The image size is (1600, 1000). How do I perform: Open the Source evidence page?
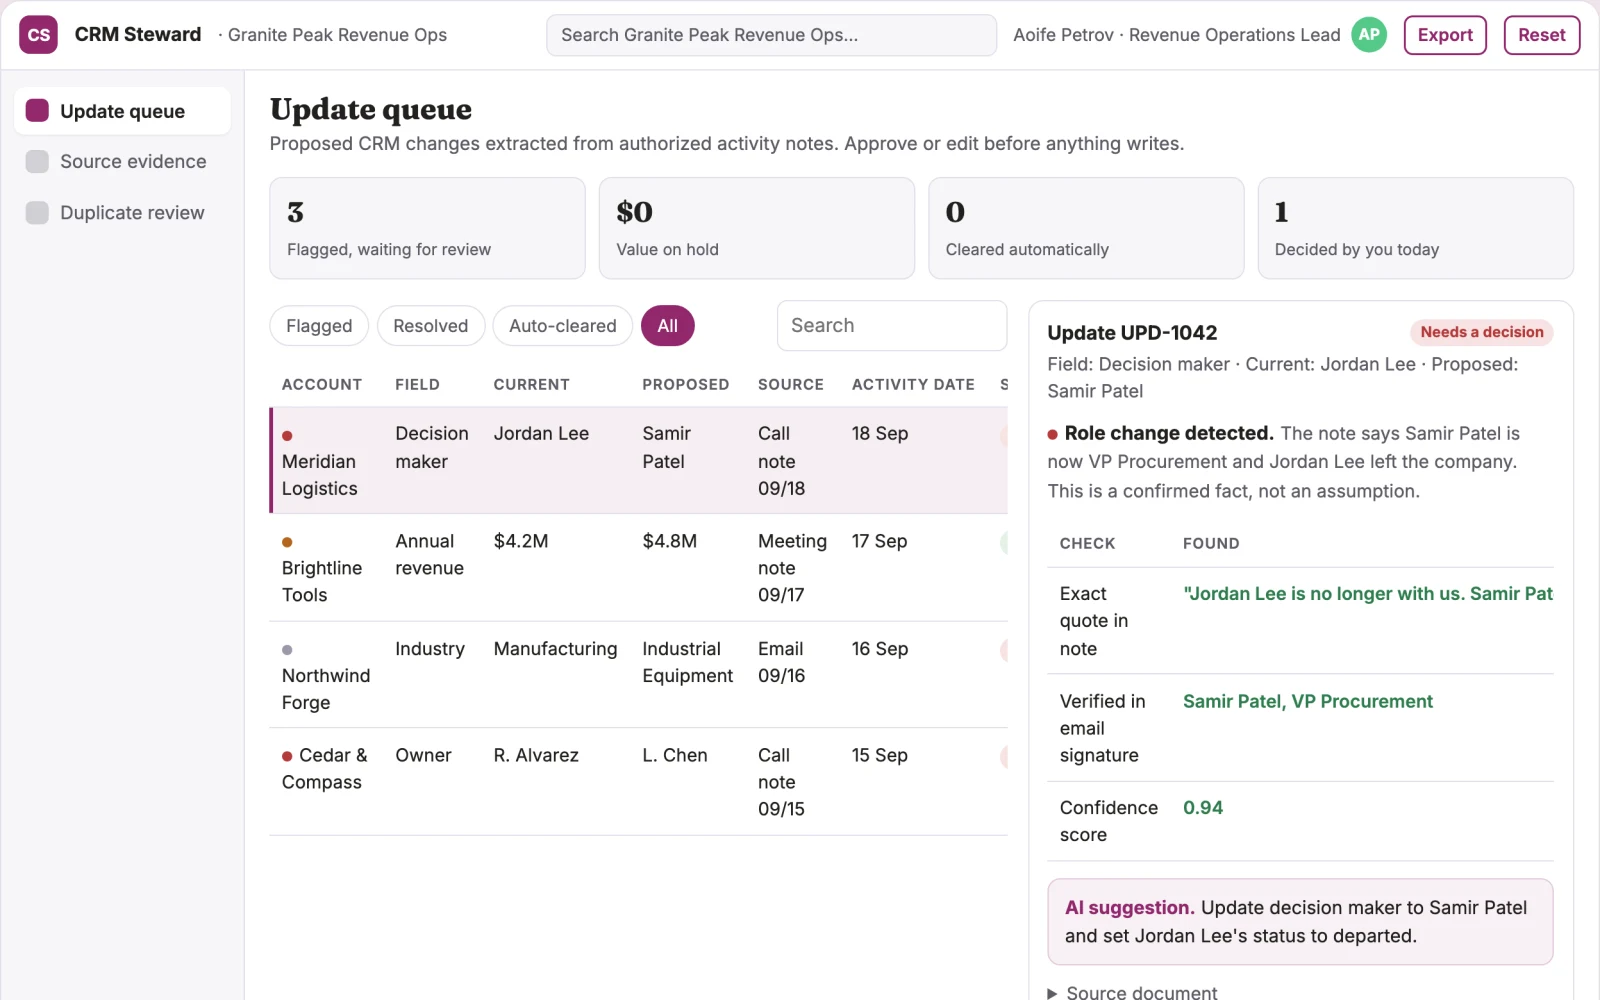(x=122, y=161)
